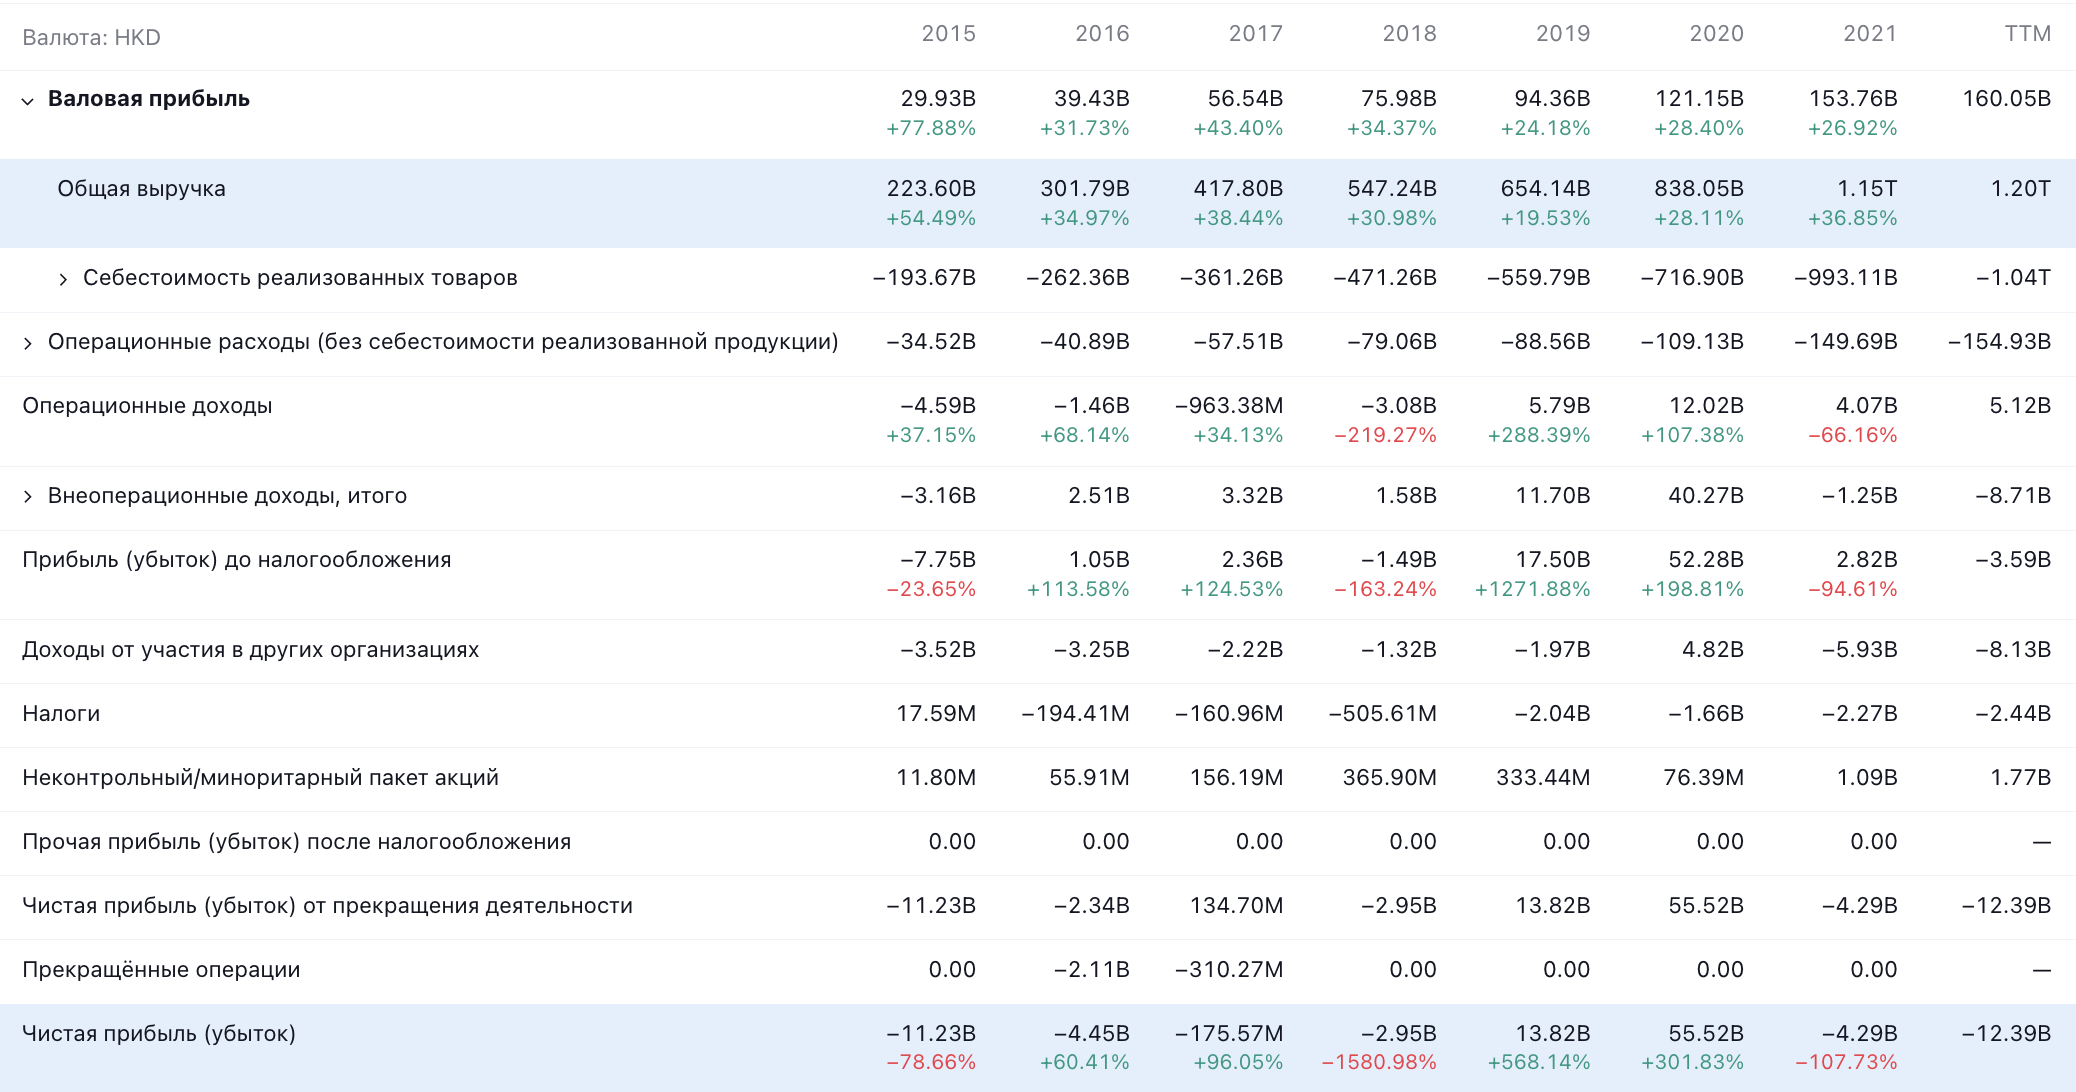Click pretax change −94.61%
The width and height of the screenshot is (2076, 1092).
tap(1853, 589)
